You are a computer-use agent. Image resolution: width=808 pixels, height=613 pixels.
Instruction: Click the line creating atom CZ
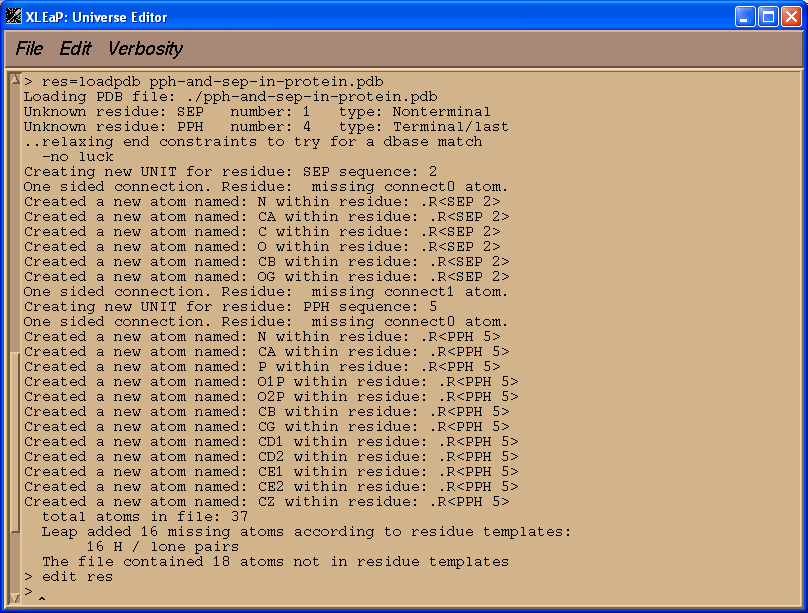tap(266, 501)
